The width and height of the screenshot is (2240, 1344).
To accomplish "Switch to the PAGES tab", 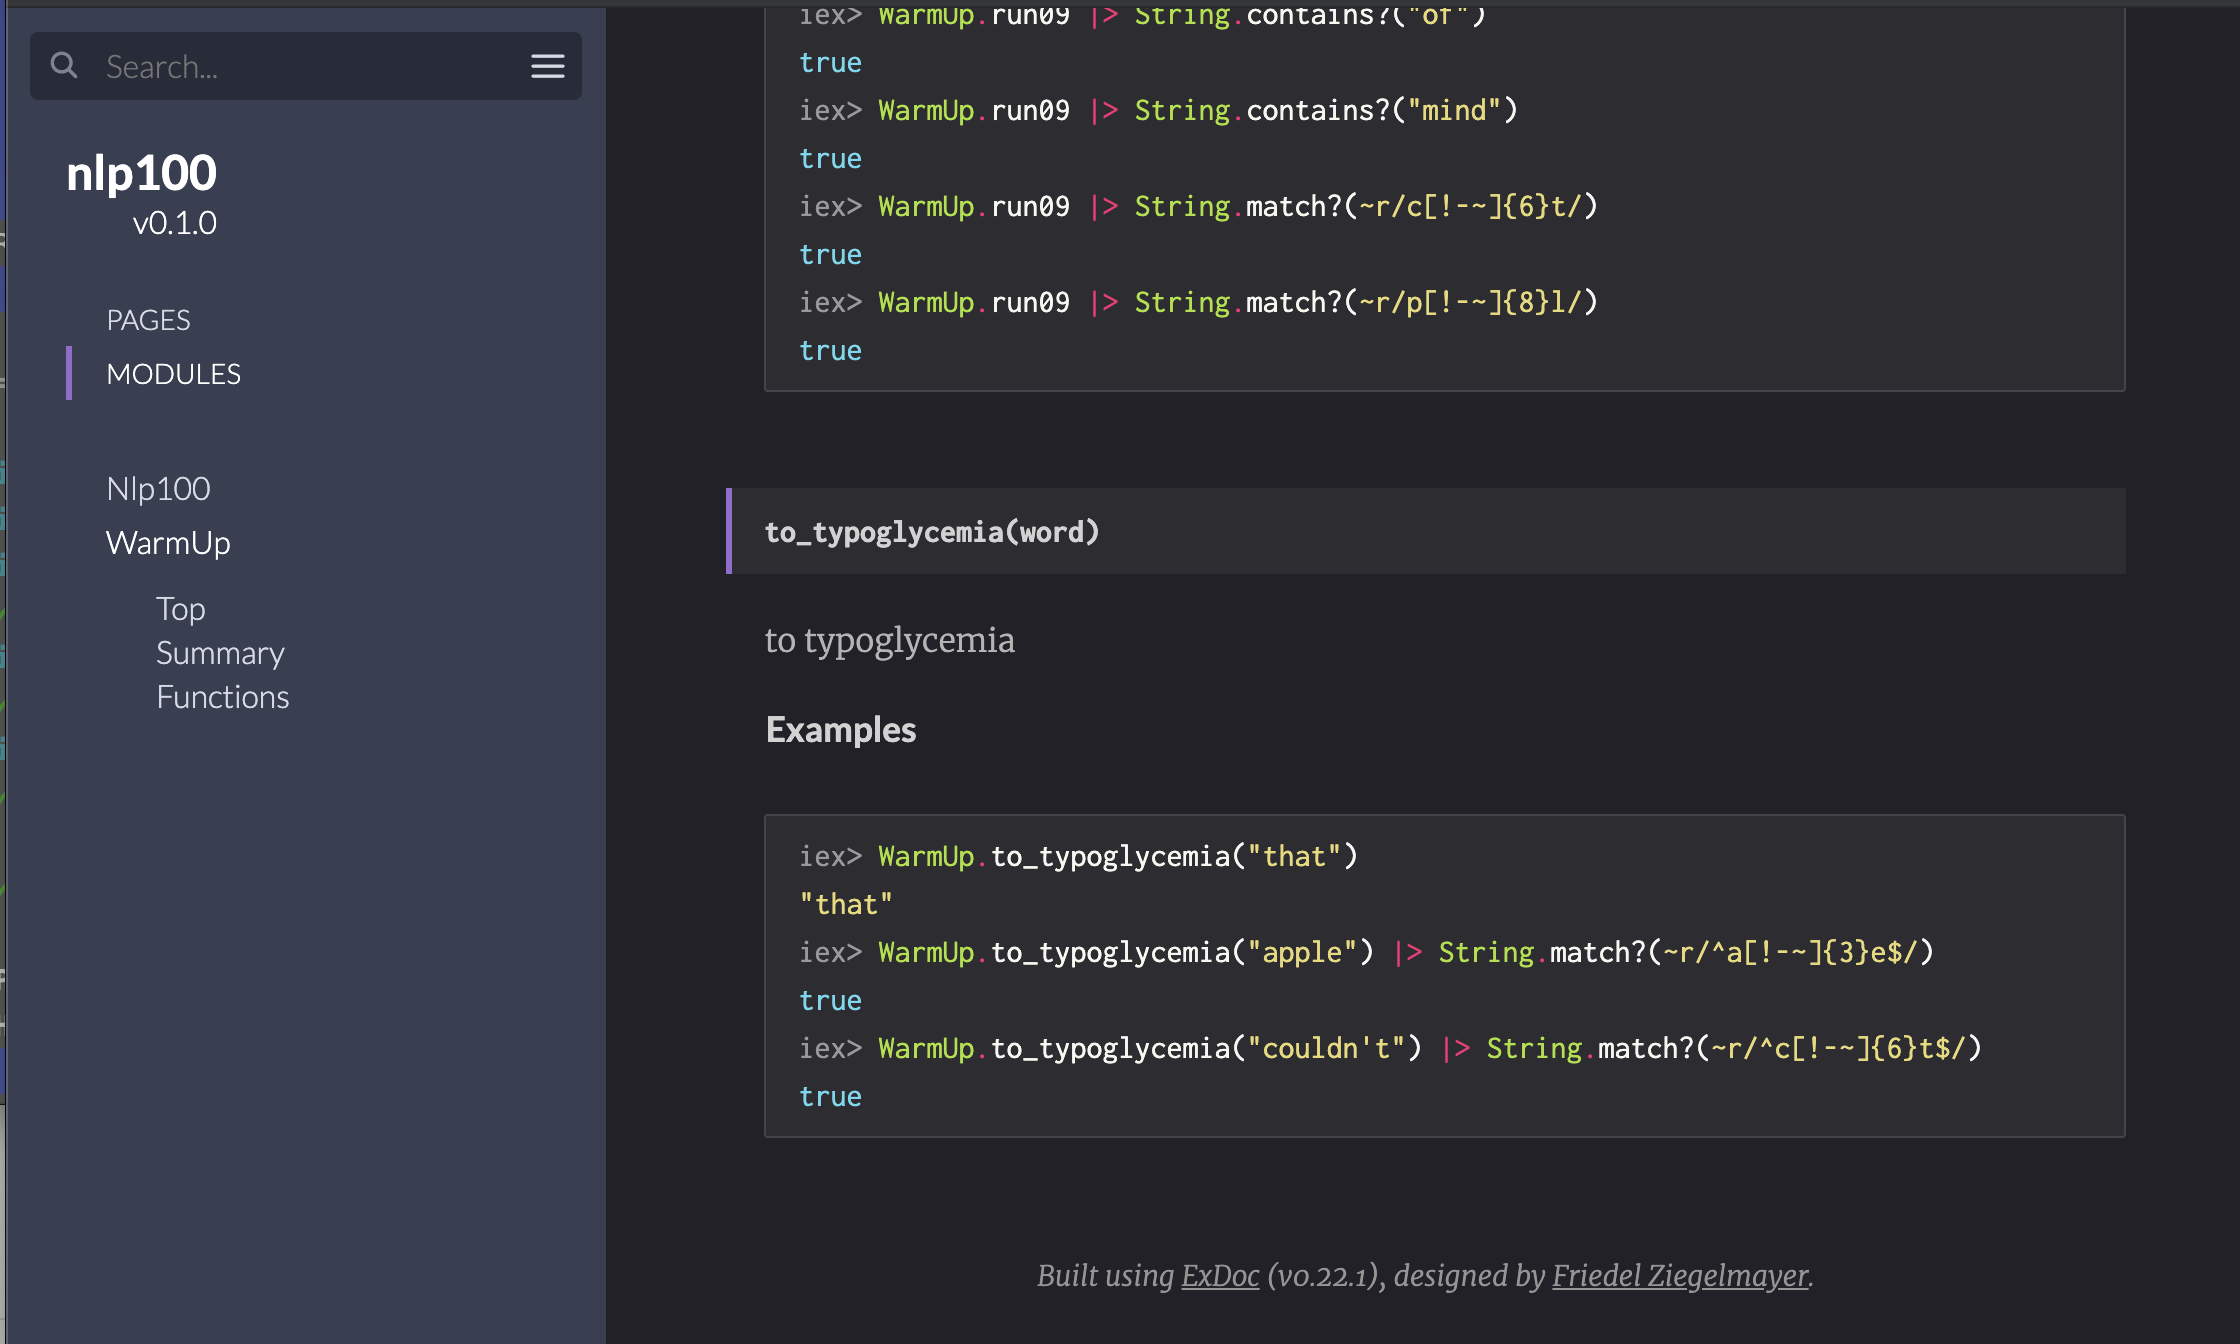I will point(148,320).
